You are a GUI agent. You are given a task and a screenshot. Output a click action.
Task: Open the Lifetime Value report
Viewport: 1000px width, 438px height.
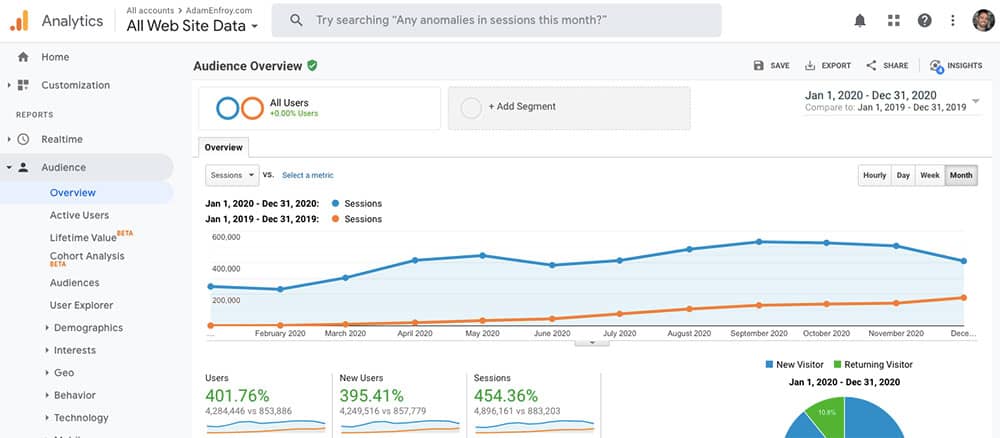pyautogui.click(x=84, y=237)
